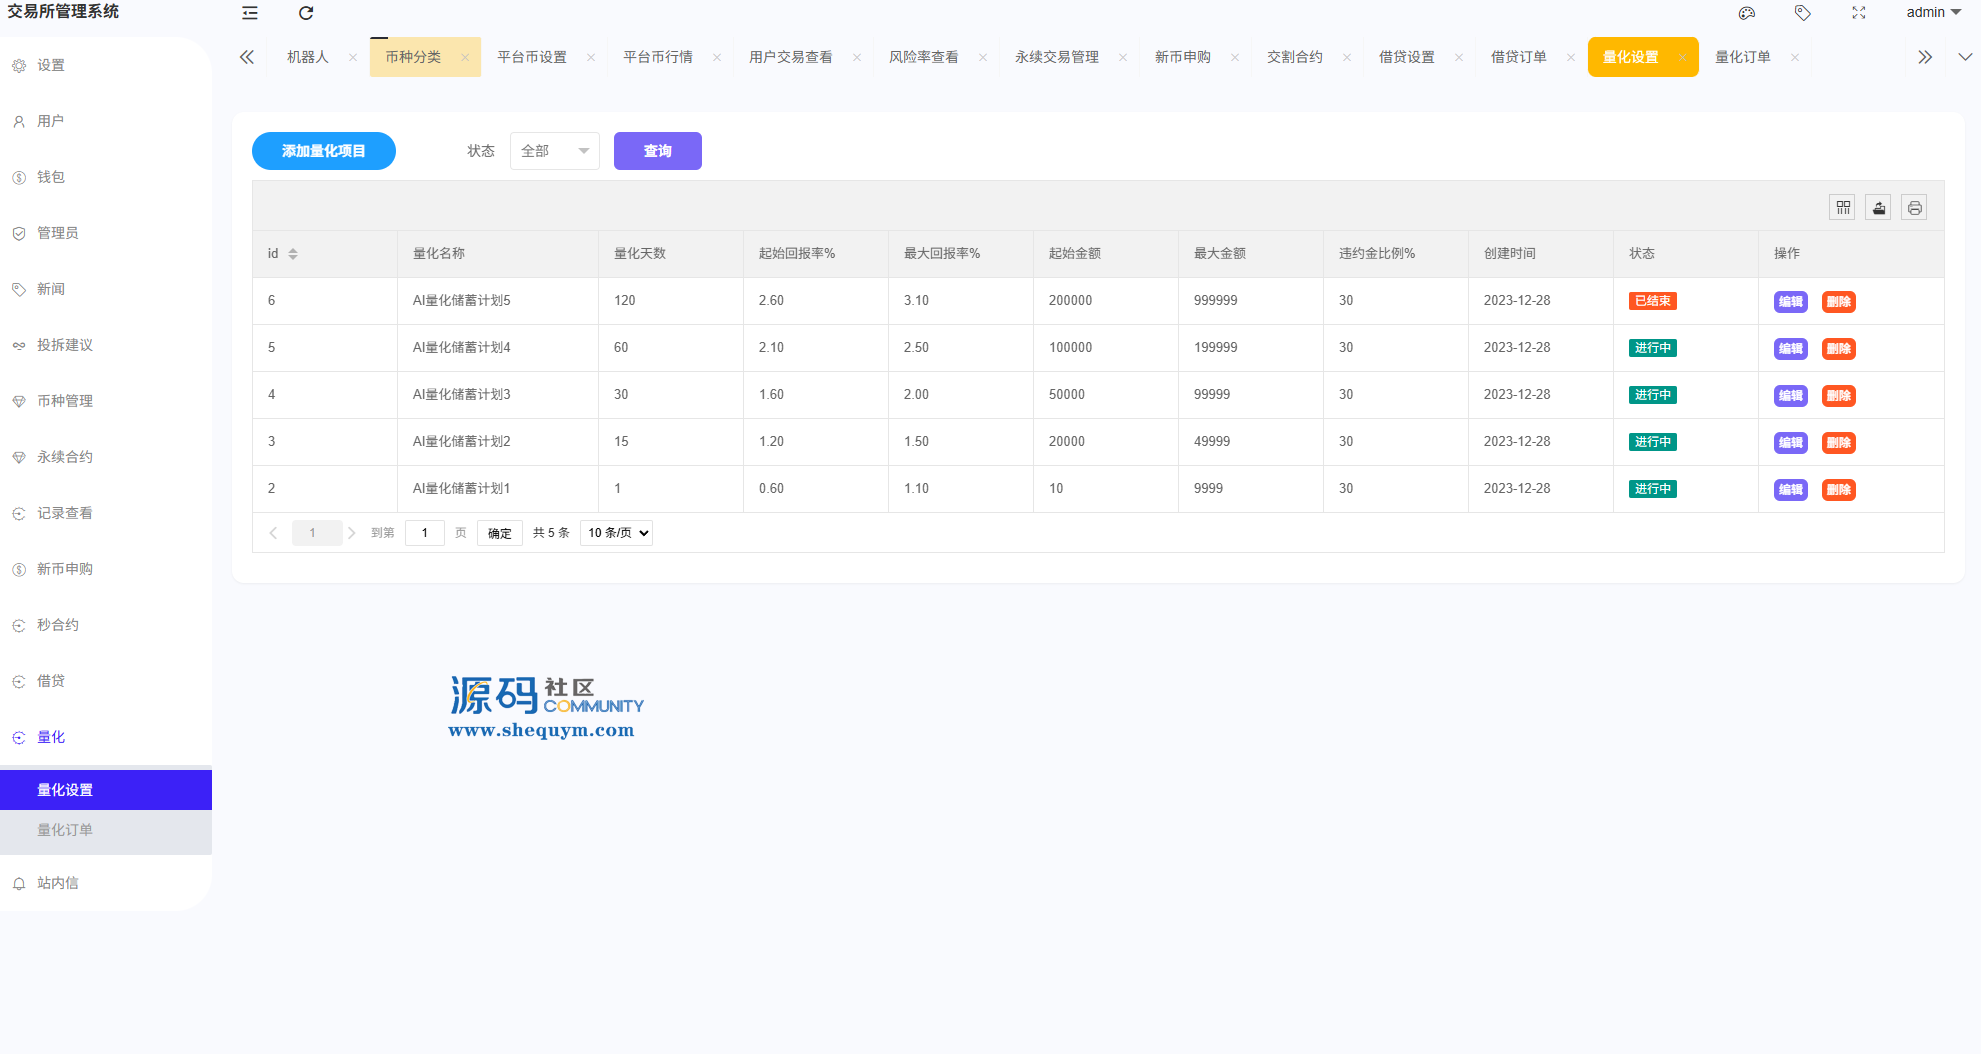Click the refresh icon in top bar
Screen dimensions: 1981x1054
point(306,13)
